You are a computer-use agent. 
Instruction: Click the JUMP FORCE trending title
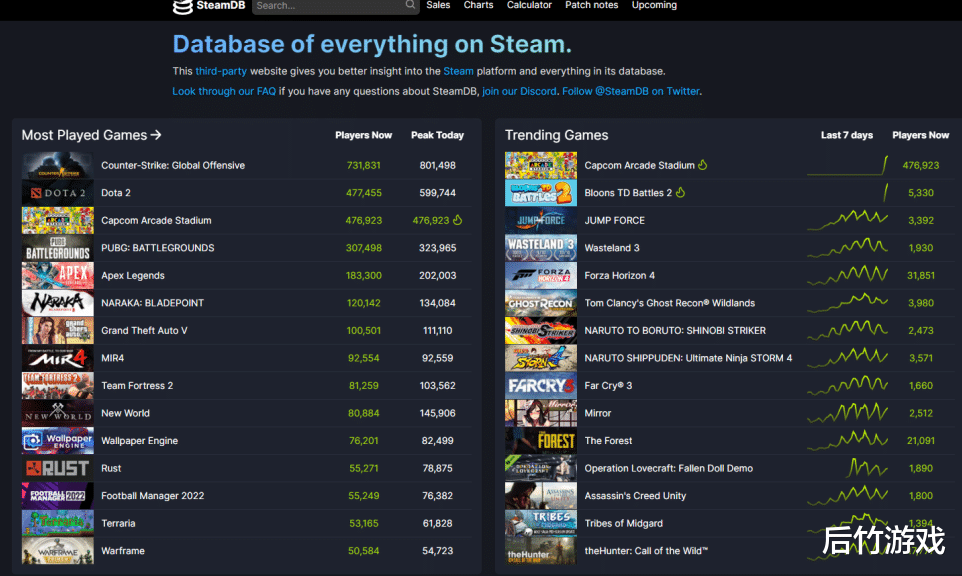point(614,220)
